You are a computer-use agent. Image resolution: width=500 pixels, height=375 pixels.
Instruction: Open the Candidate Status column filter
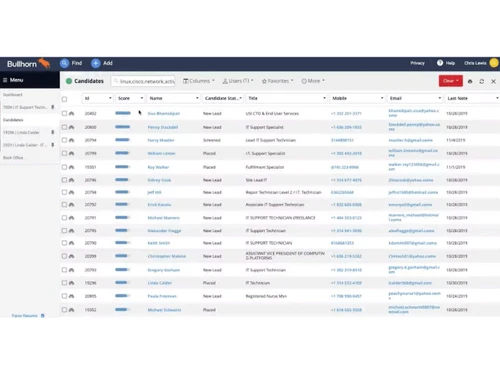tap(240, 98)
